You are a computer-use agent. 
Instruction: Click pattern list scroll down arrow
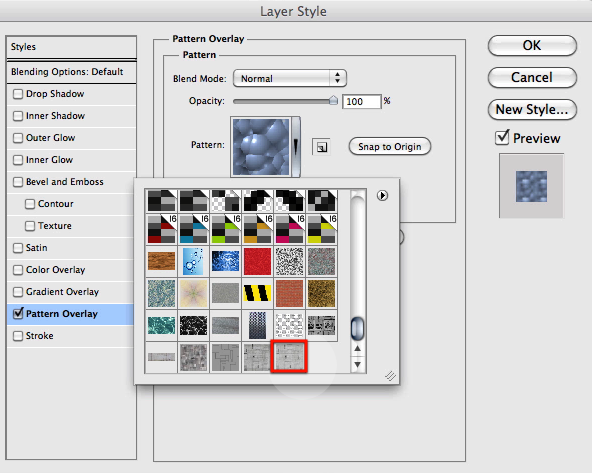pyautogui.click(x=358, y=365)
